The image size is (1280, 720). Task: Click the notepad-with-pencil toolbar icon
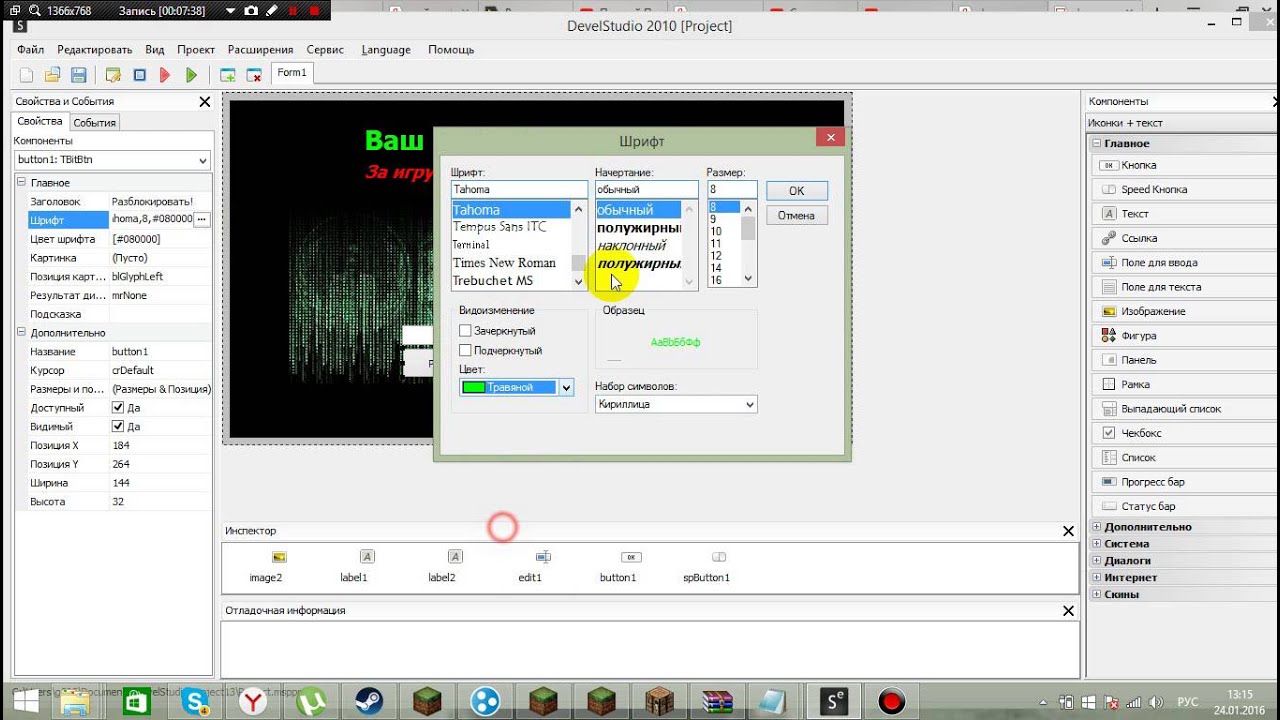pyautogui.click(x=113, y=75)
